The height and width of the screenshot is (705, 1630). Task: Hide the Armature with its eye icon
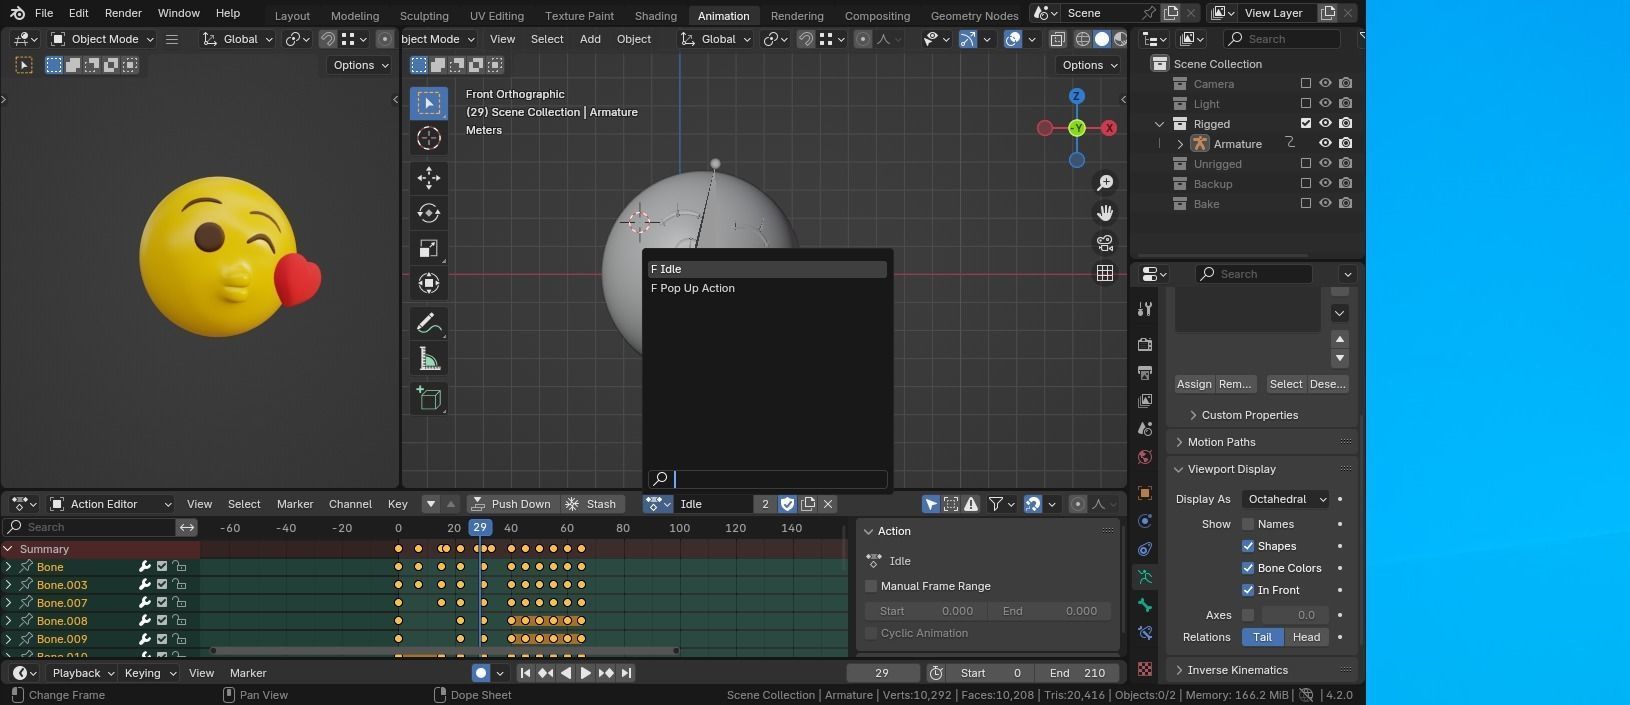(1325, 143)
